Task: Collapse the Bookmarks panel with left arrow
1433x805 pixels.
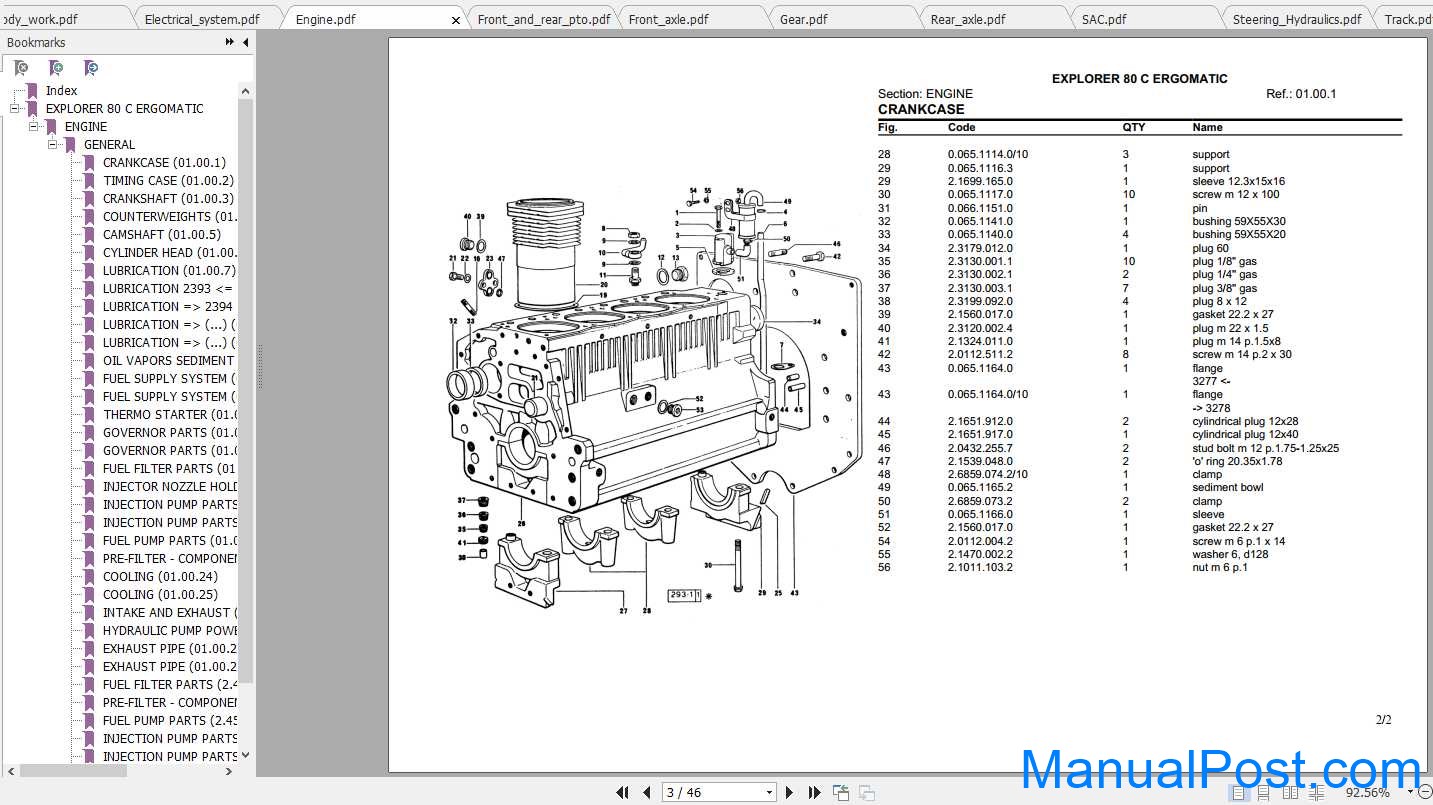Action: tap(246, 42)
